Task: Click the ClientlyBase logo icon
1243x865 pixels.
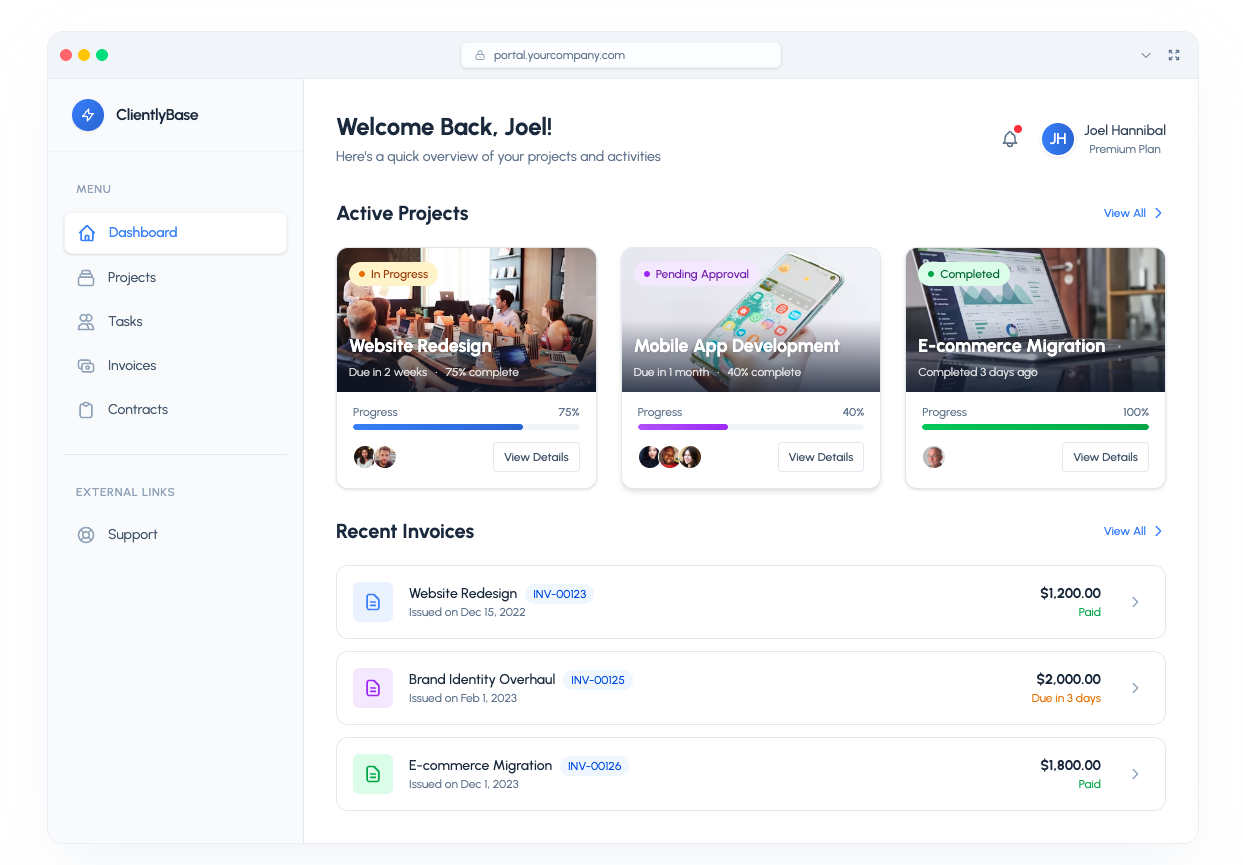Action: point(88,115)
